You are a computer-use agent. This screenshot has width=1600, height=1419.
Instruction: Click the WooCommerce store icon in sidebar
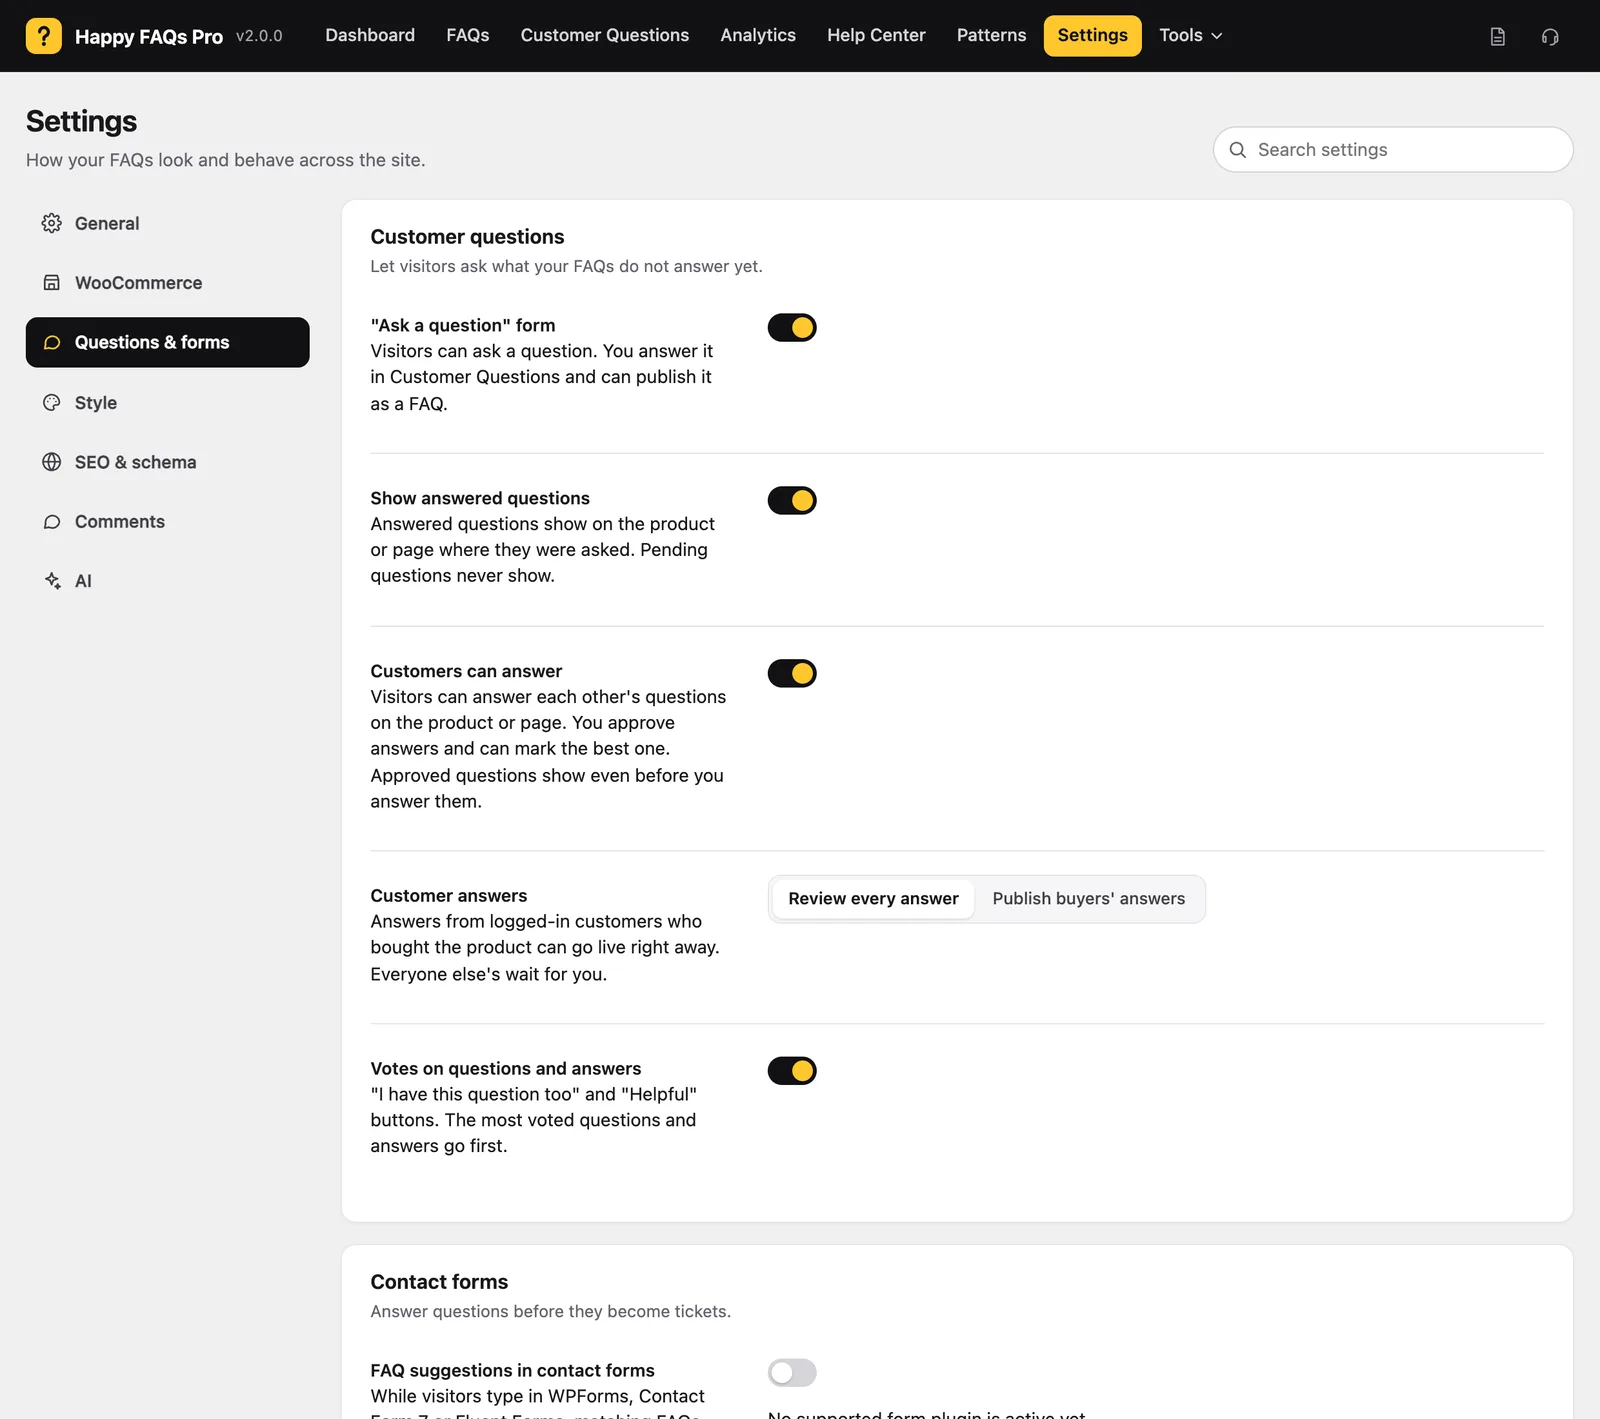tap(52, 283)
